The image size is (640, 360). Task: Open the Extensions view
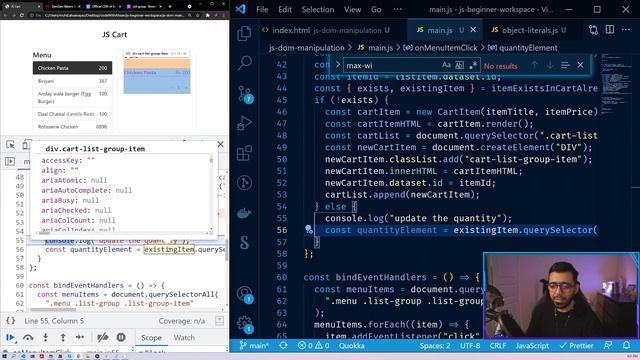[244, 153]
